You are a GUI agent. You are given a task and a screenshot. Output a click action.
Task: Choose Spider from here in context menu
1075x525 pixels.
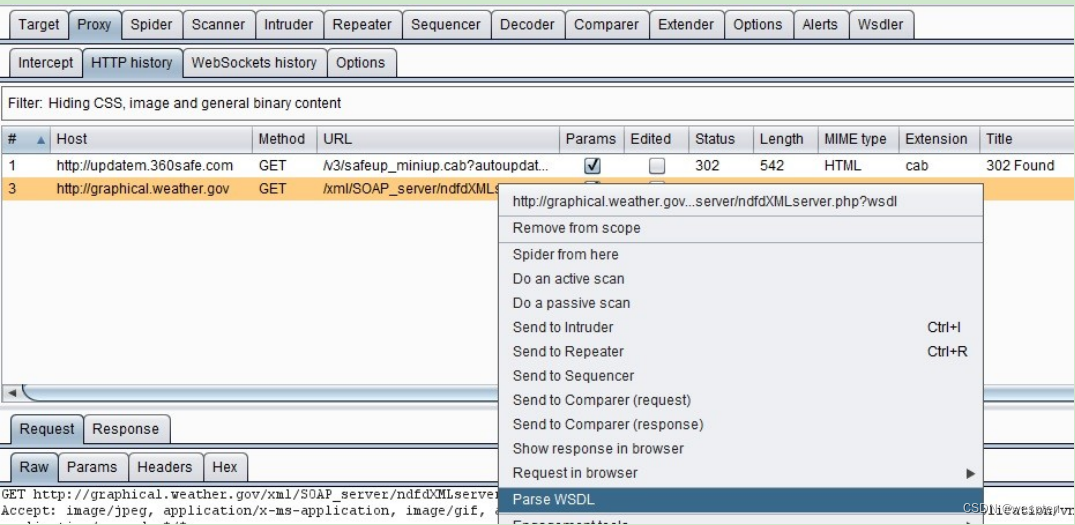(565, 254)
